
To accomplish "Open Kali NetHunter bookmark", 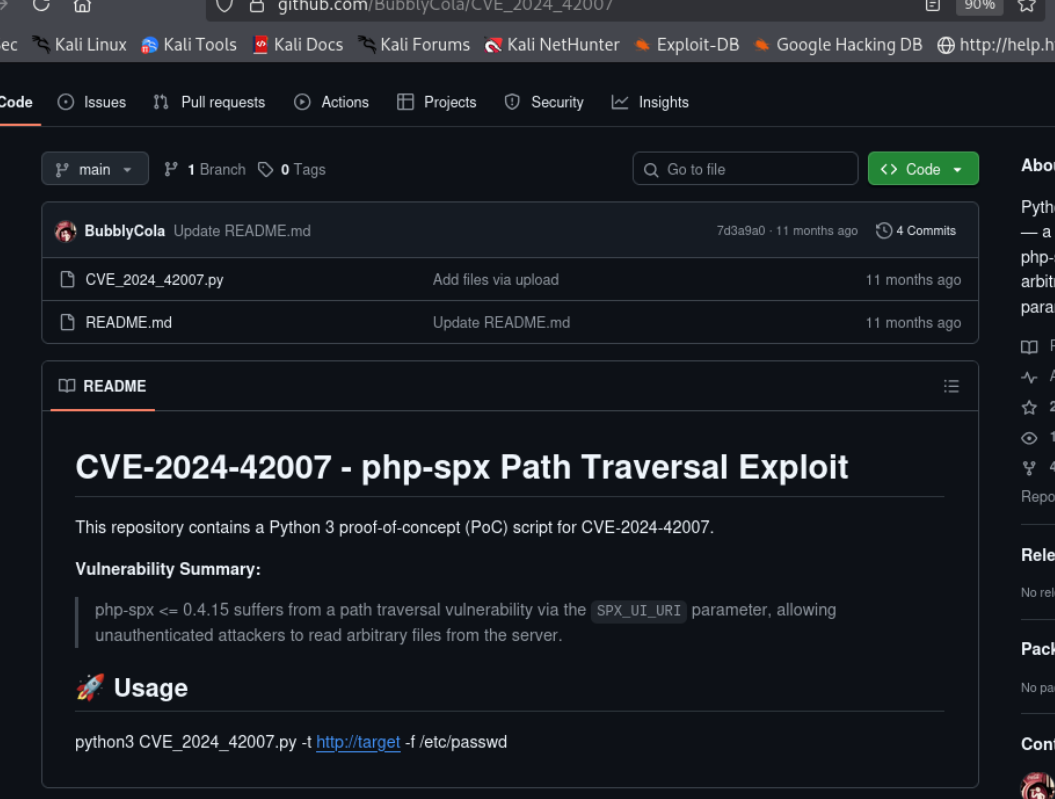I will click(x=552, y=45).
